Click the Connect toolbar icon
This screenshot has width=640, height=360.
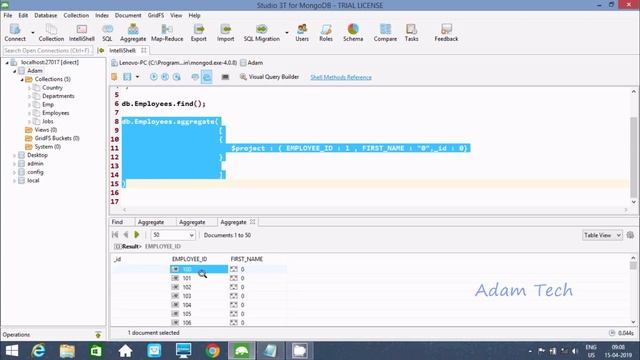pos(15,33)
